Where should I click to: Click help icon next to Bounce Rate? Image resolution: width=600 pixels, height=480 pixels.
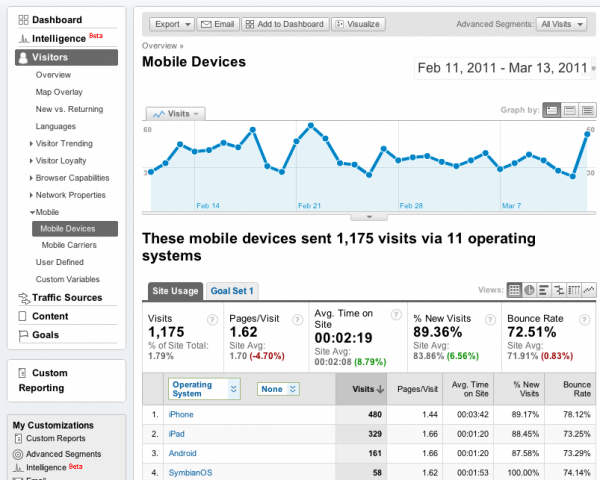584,320
